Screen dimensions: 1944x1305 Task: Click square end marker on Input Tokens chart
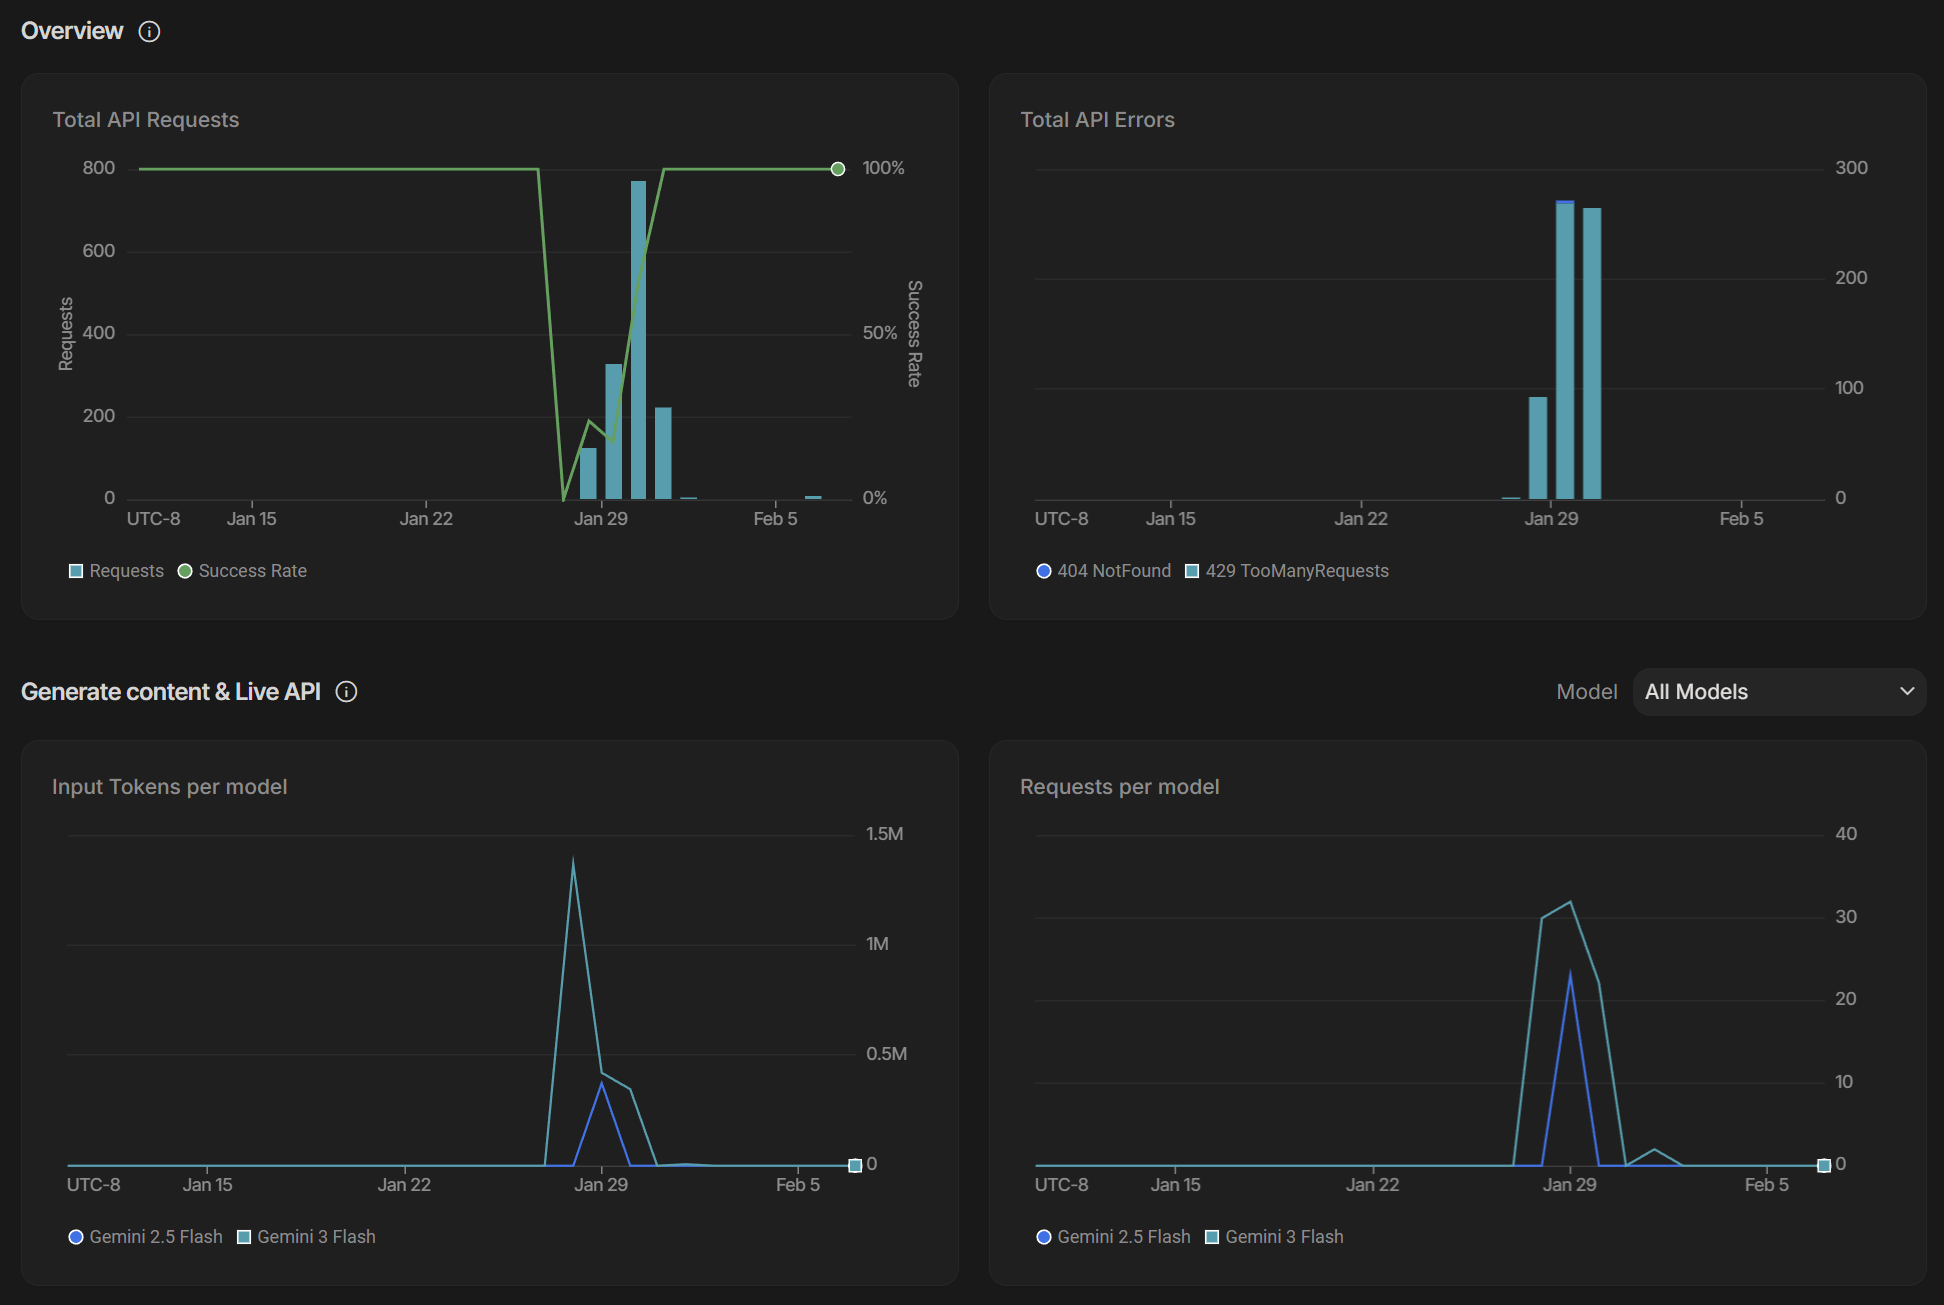[855, 1166]
